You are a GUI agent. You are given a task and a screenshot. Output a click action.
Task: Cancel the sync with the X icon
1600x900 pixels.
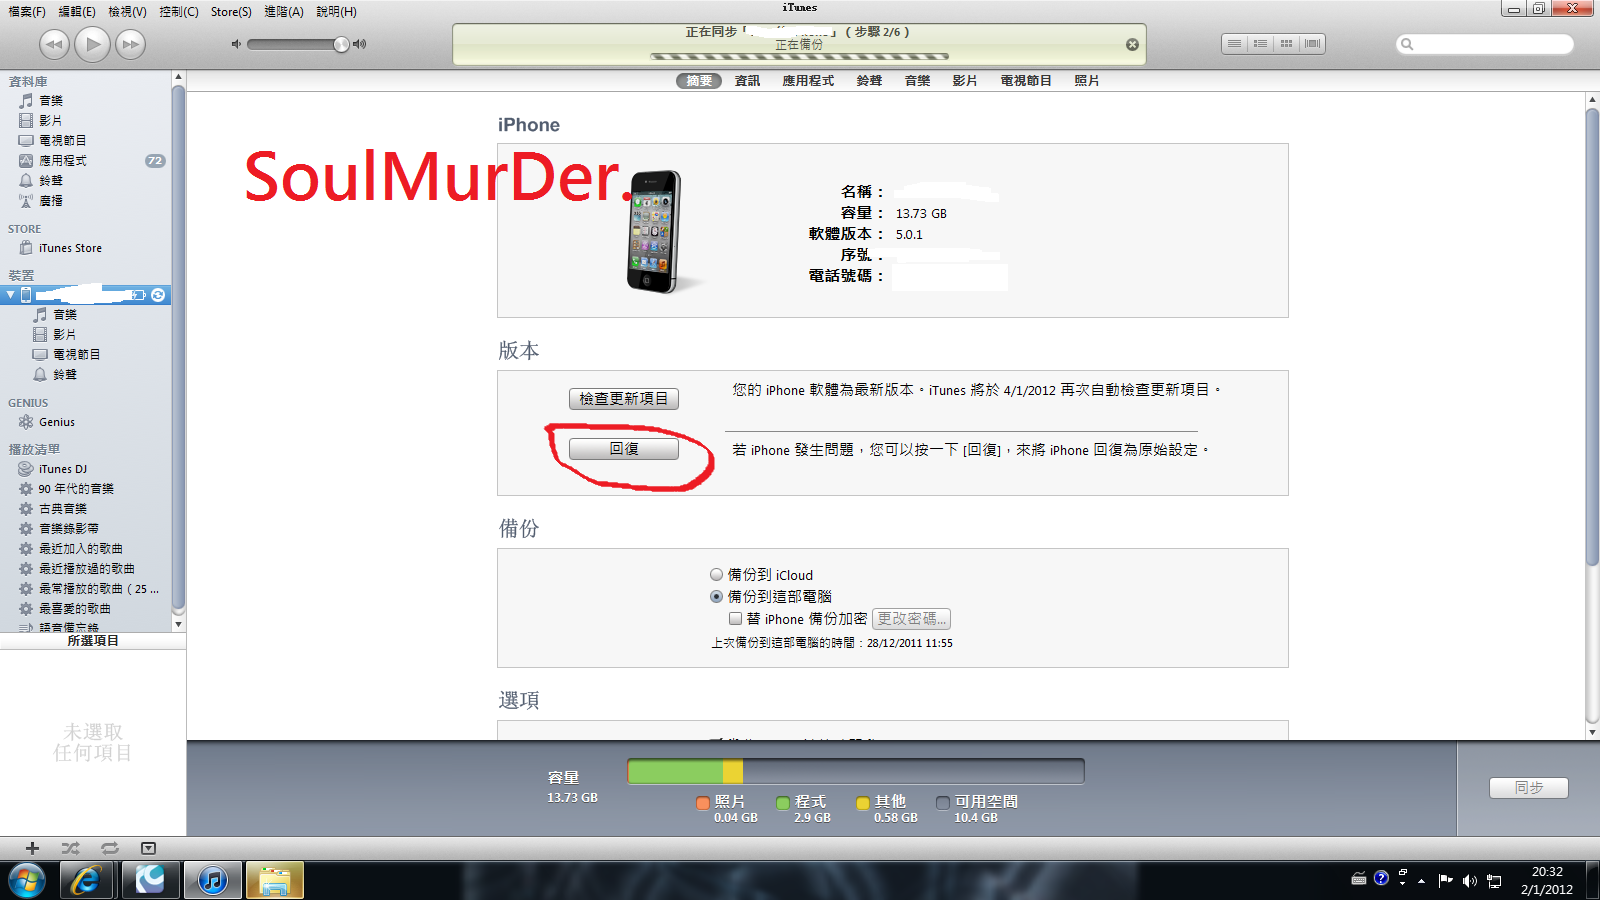click(x=1132, y=45)
